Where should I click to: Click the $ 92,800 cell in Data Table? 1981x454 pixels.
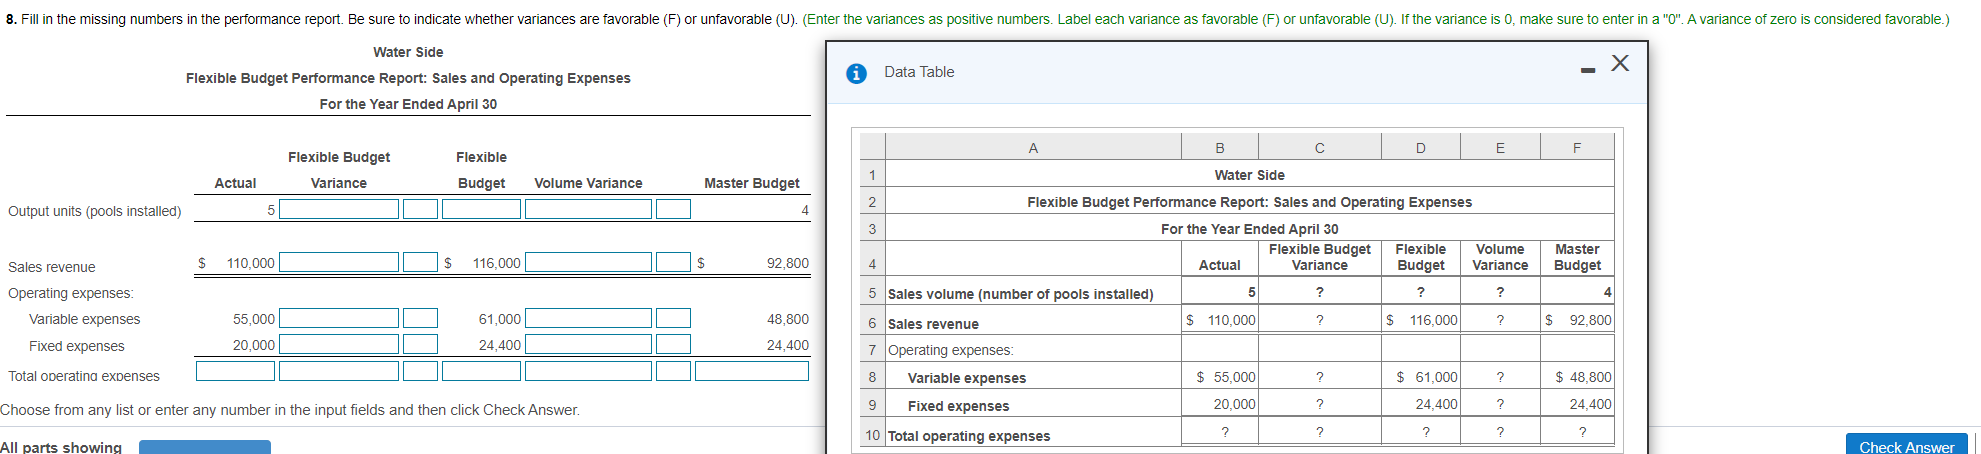coord(1577,320)
